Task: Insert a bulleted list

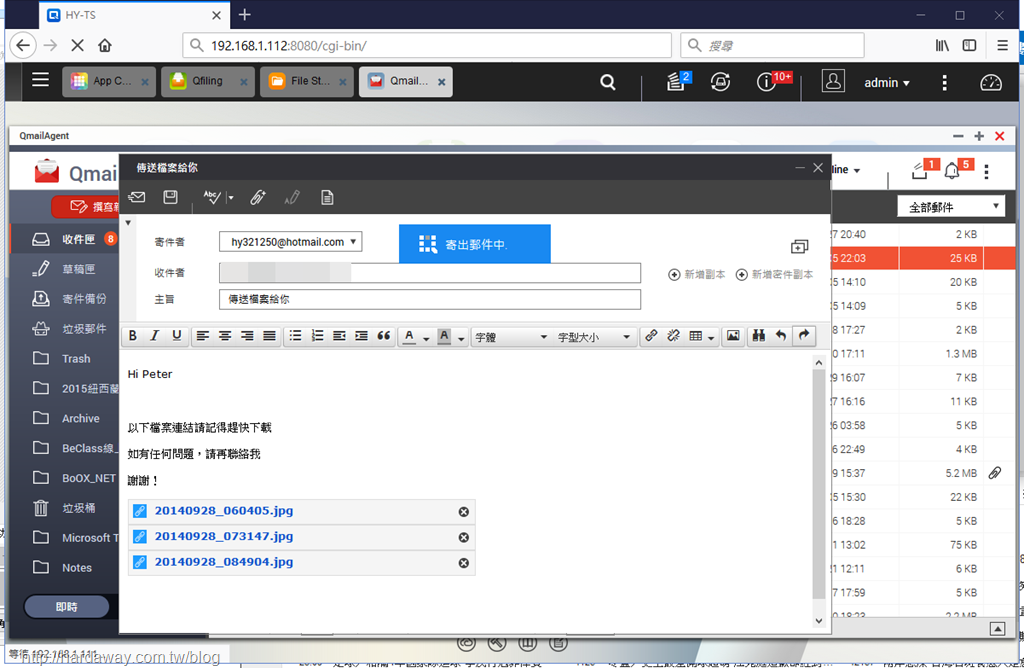Action: pos(295,336)
